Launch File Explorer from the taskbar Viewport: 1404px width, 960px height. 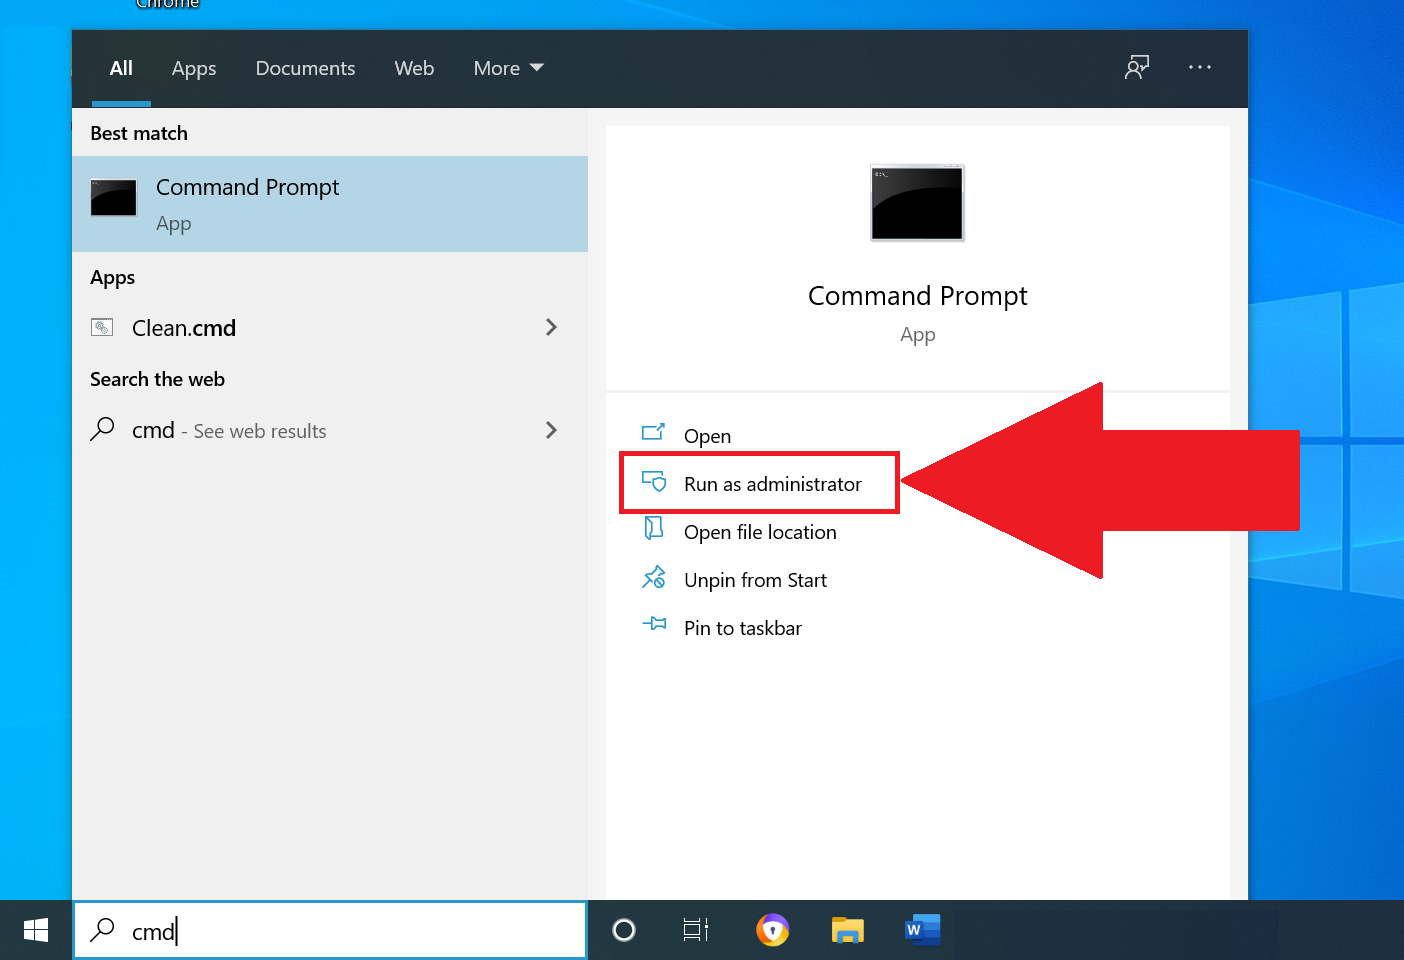[847, 930]
